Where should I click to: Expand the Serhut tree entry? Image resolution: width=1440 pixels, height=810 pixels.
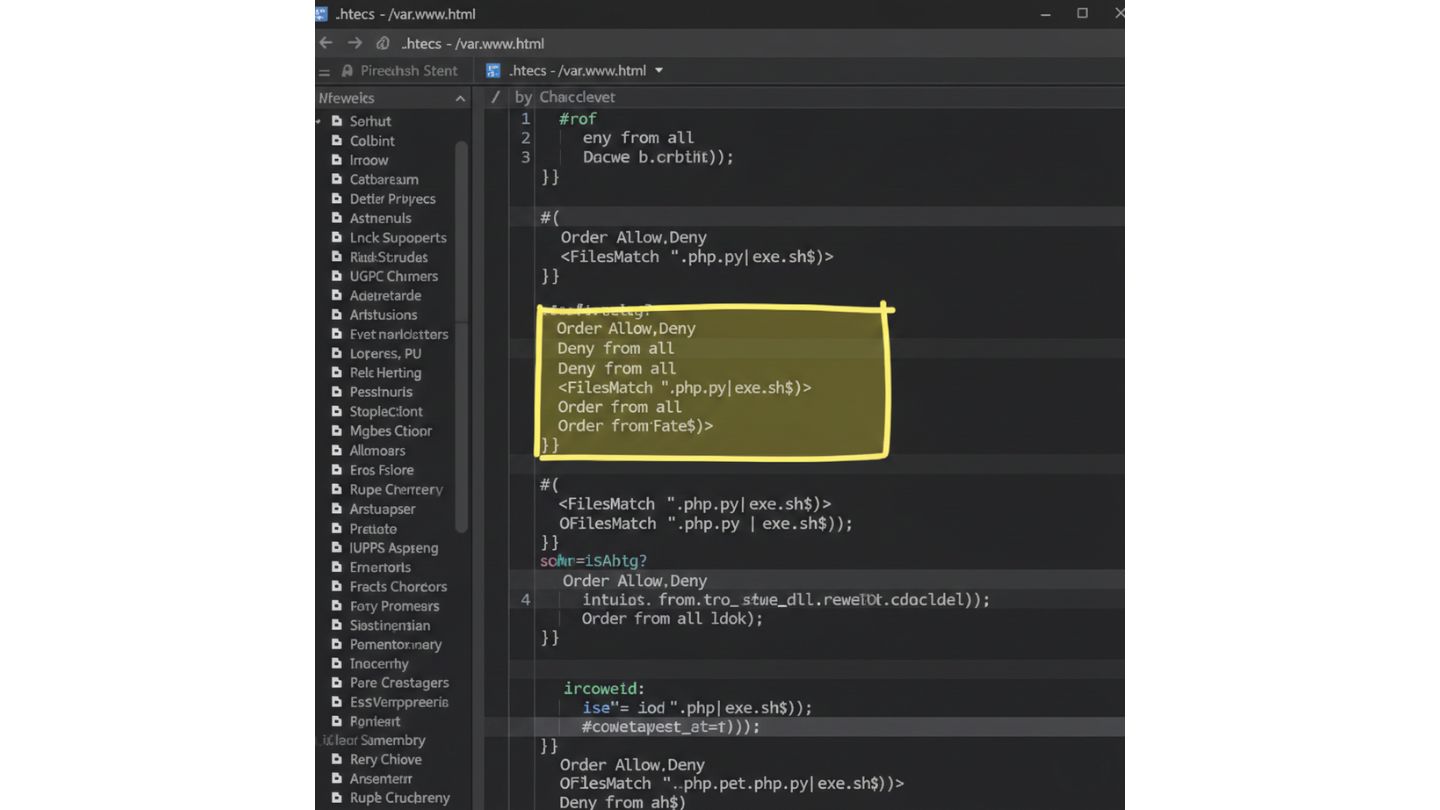point(318,121)
